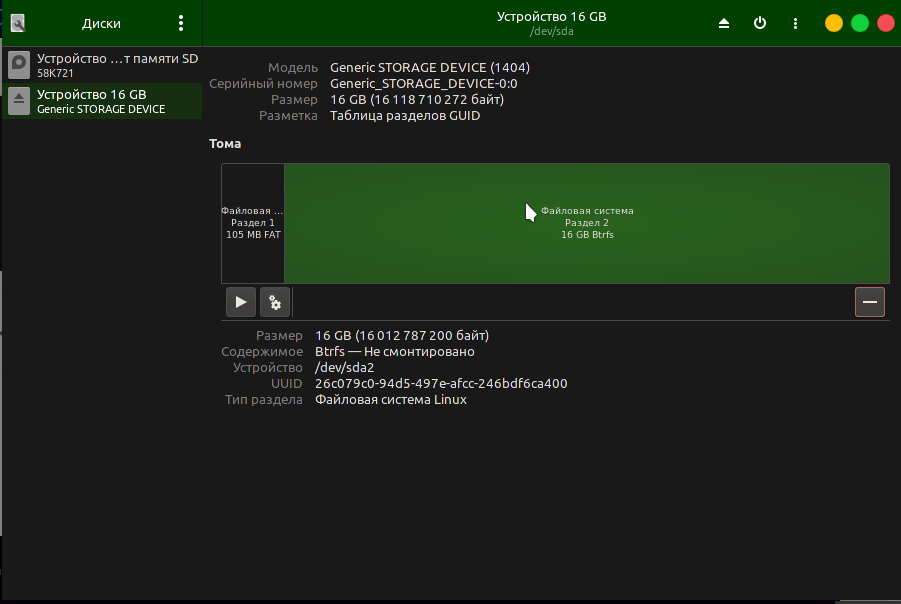The height and width of the screenshot is (604, 901).
Task: Open the Диски application menu
Action: 180,23
